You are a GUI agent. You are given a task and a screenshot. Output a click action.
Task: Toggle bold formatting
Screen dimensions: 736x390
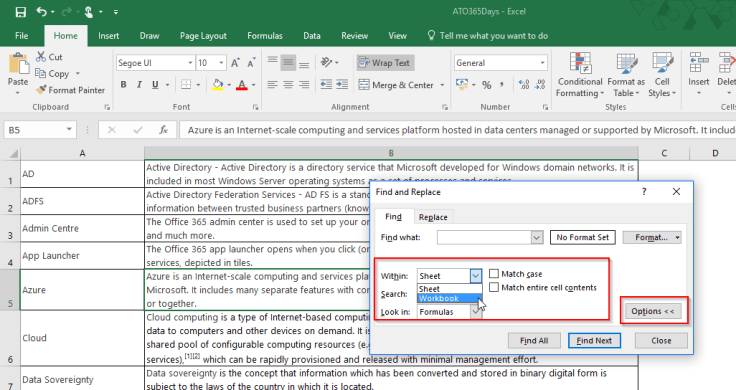[123, 84]
